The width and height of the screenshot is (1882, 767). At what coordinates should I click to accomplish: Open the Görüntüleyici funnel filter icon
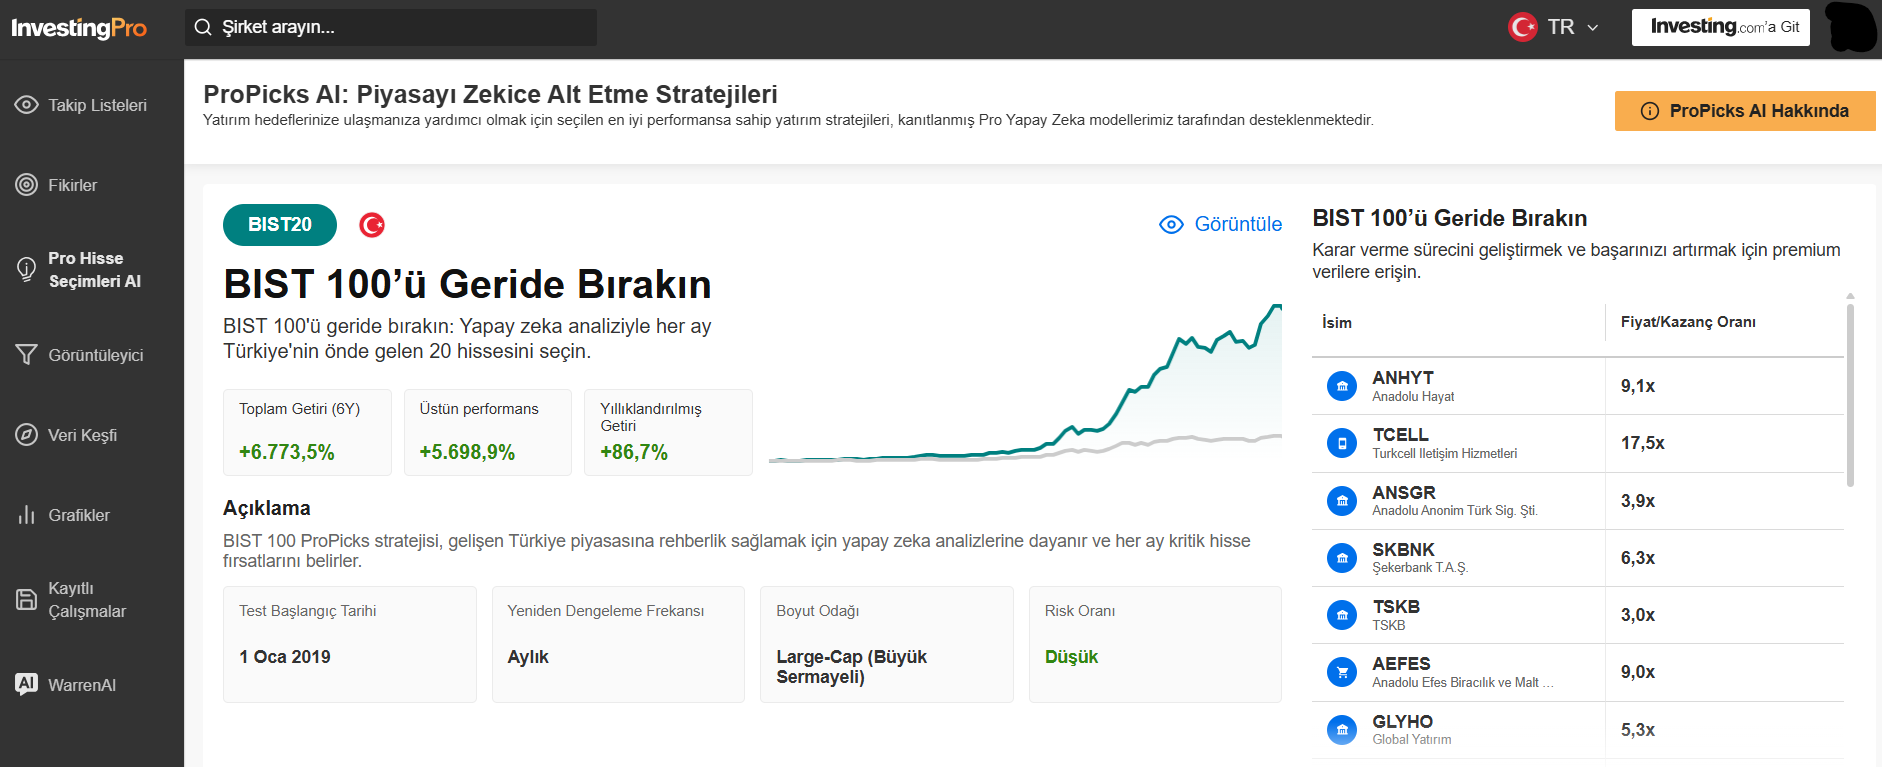pos(27,355)
